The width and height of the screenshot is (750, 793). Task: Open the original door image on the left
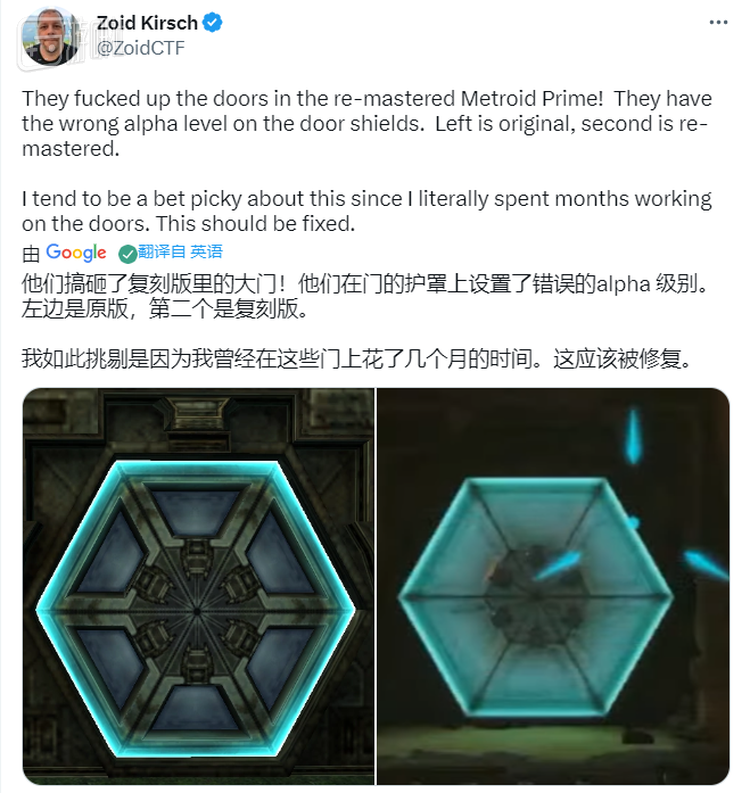[x=198, y=586]
